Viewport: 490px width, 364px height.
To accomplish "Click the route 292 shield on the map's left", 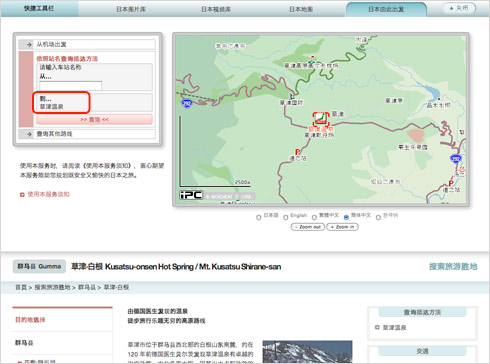I will (187, 103).
